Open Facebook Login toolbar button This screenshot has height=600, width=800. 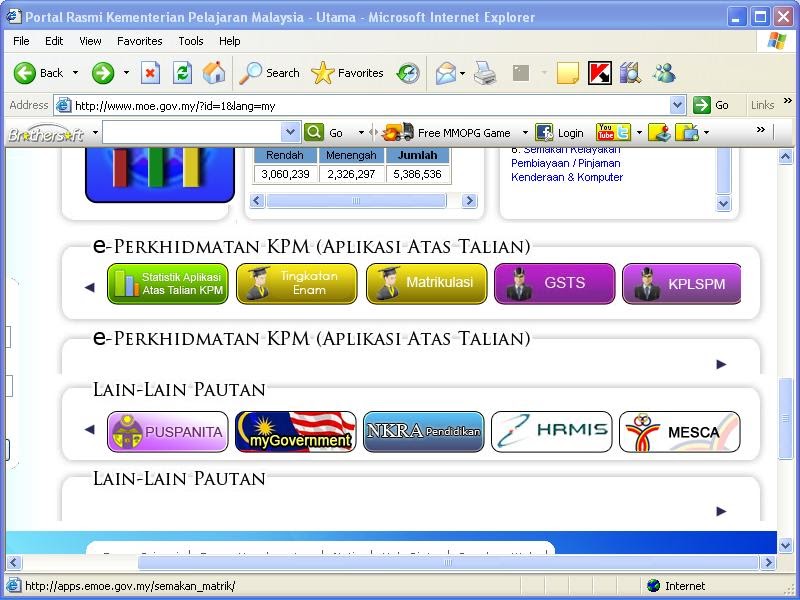[x=559, y=133]
